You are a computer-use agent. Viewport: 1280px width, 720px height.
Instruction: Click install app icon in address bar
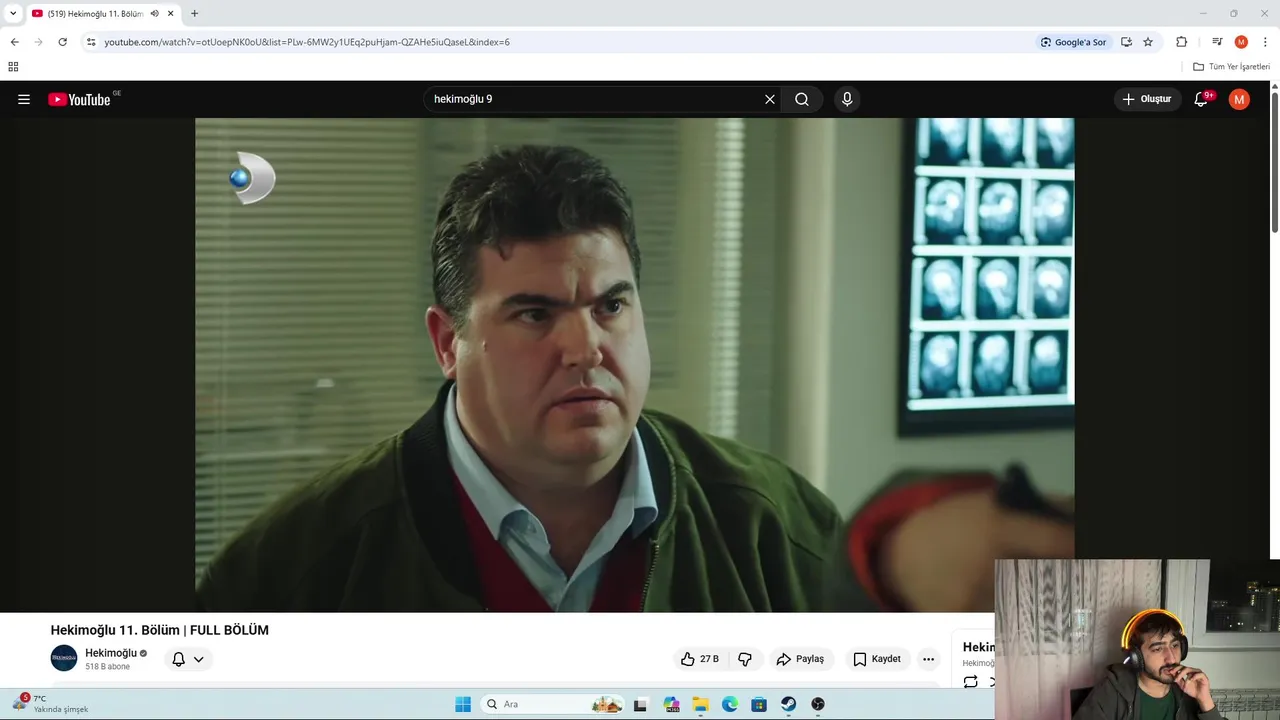point(1126,42)
